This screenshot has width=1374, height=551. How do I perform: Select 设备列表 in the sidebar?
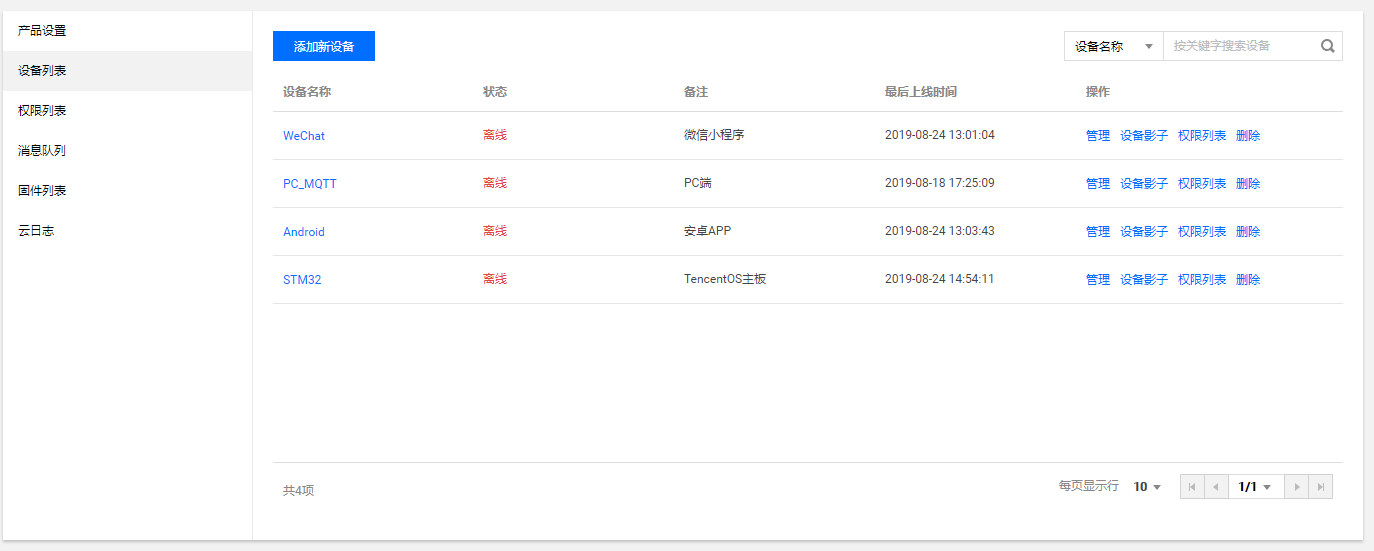click(x=126, y=71)
